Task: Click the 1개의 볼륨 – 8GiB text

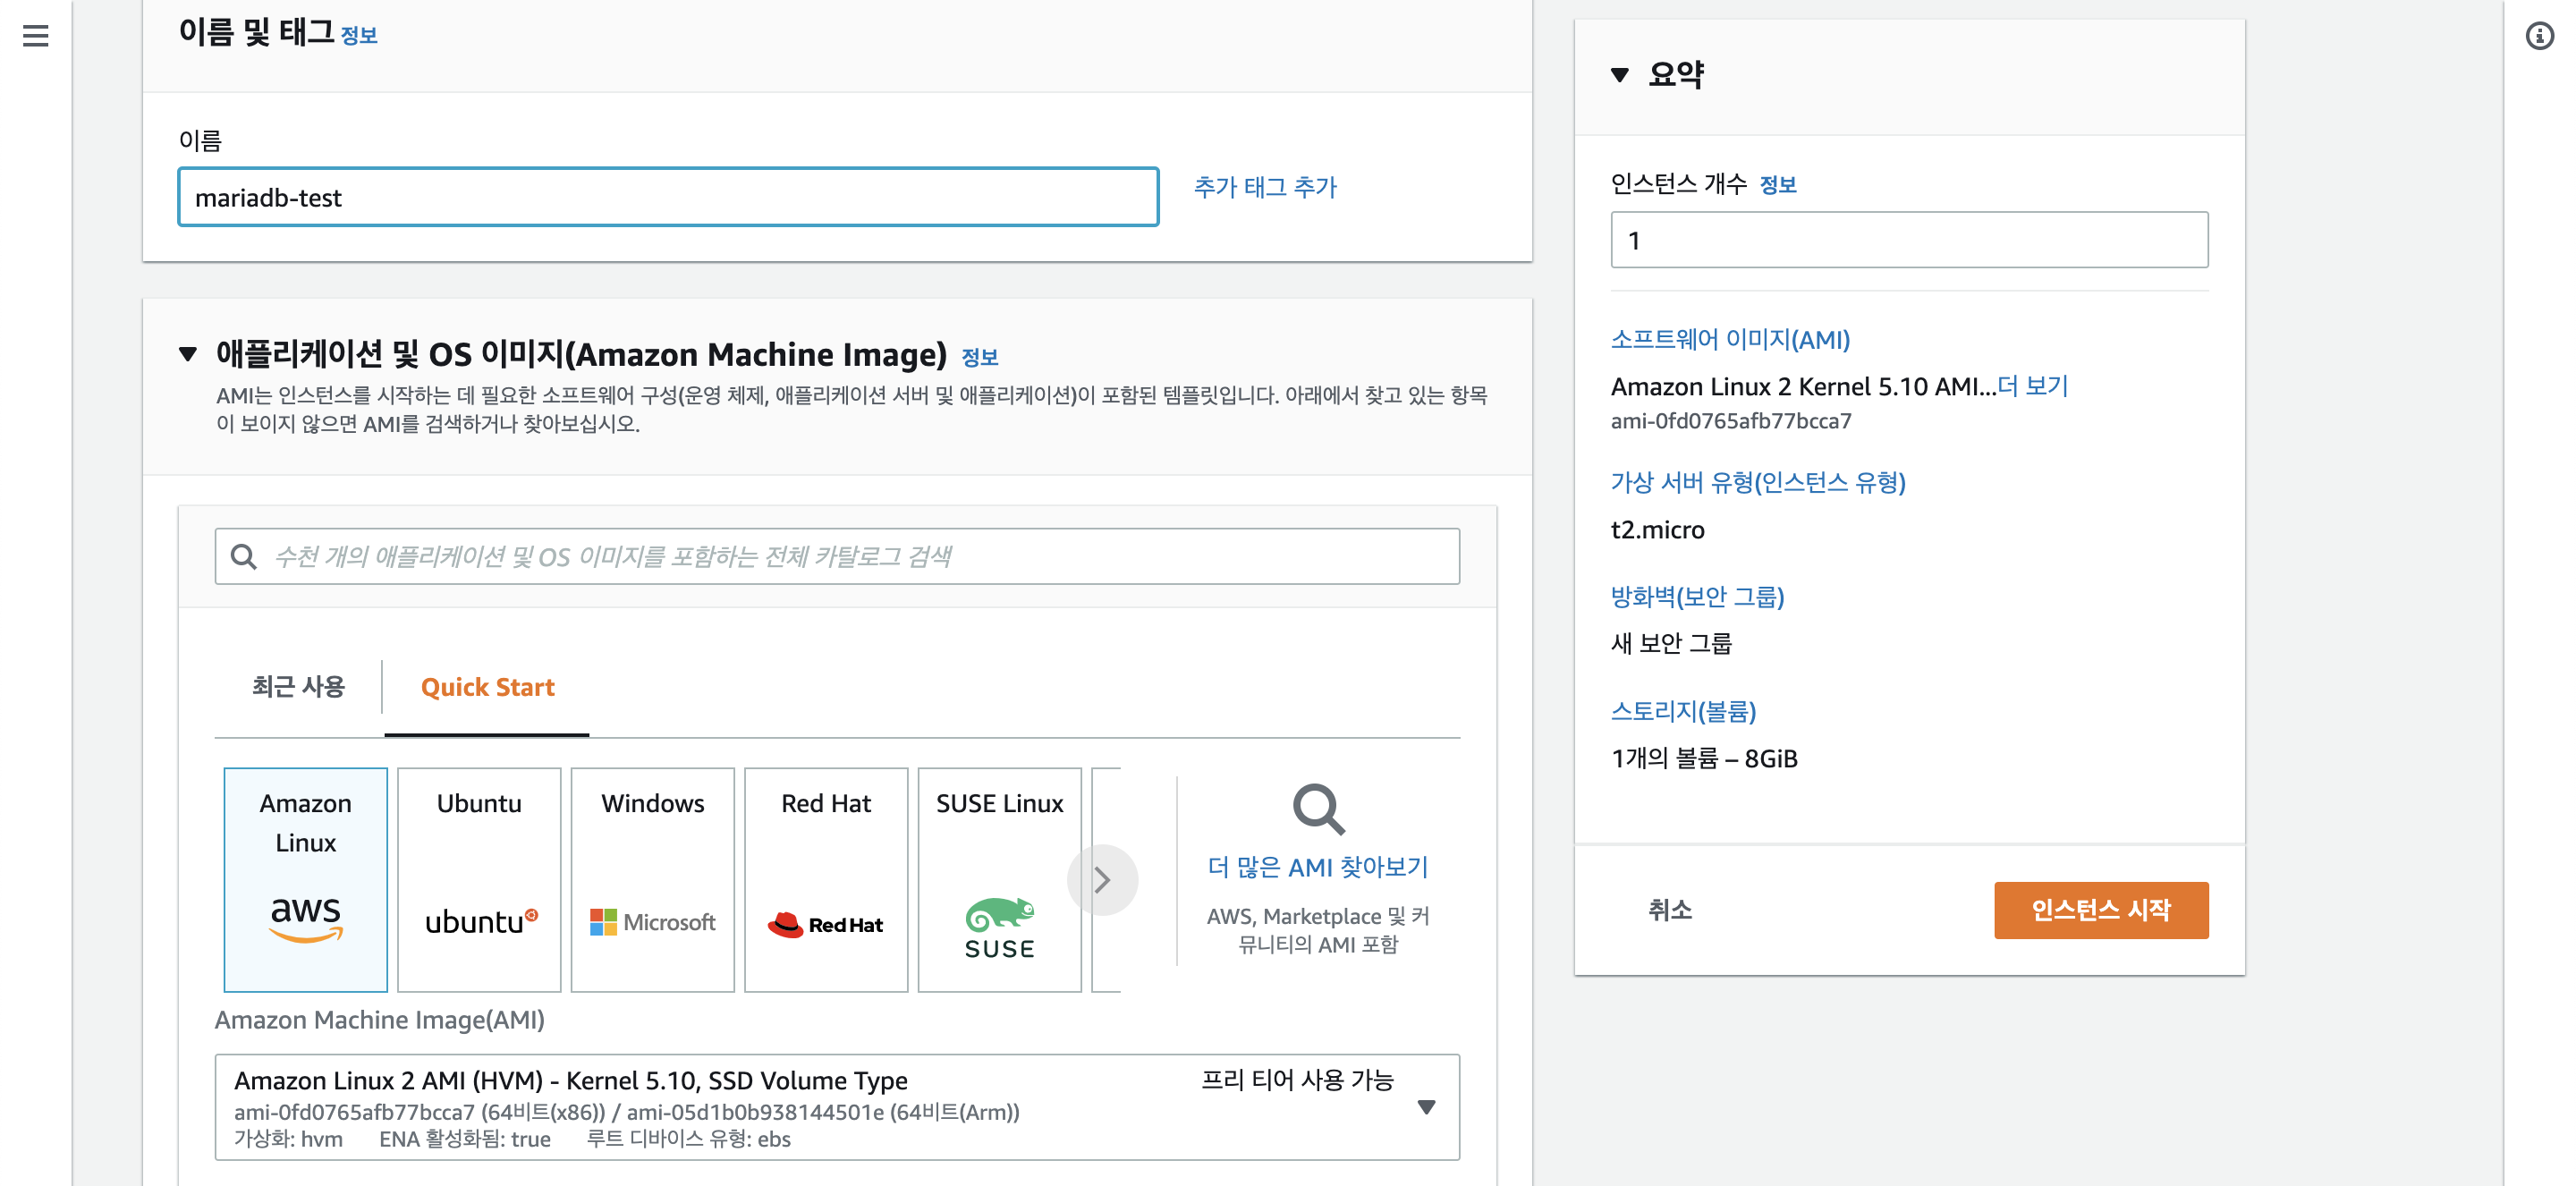Action: coord(1704,759)
